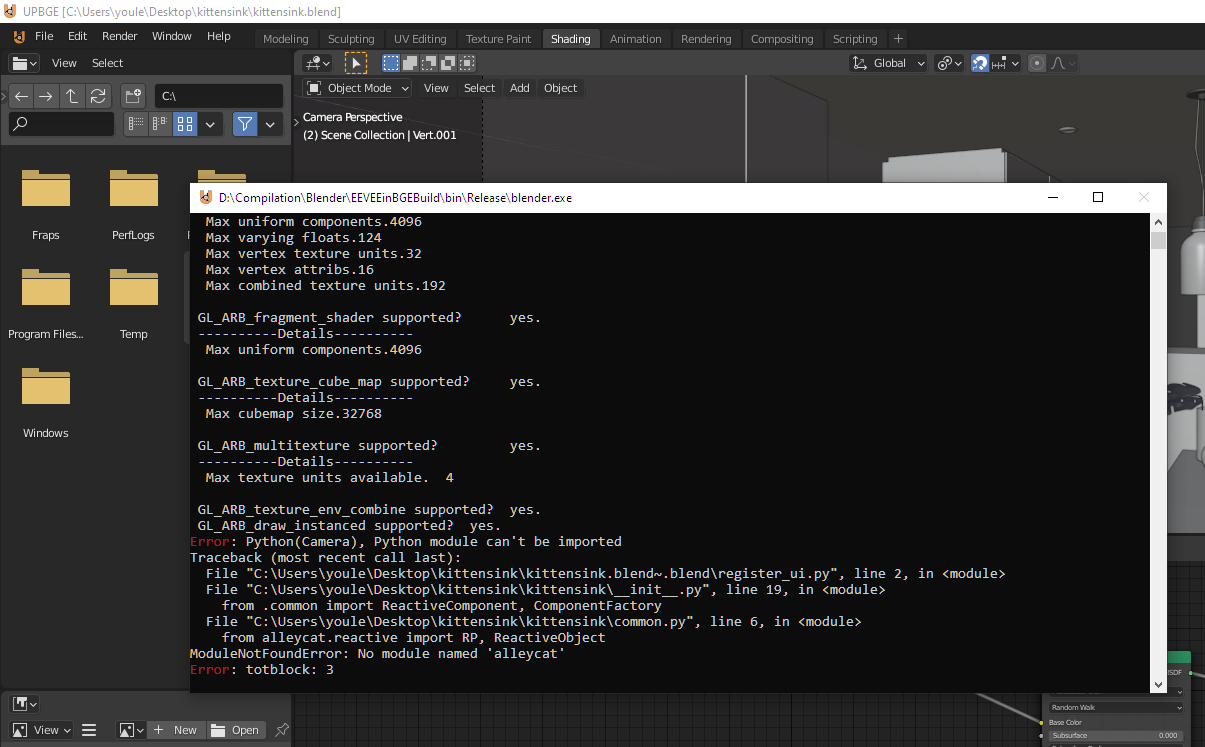Click the UPBGE logo icon in menu bar
This screenshot has height=747, width=1205.
19,36
